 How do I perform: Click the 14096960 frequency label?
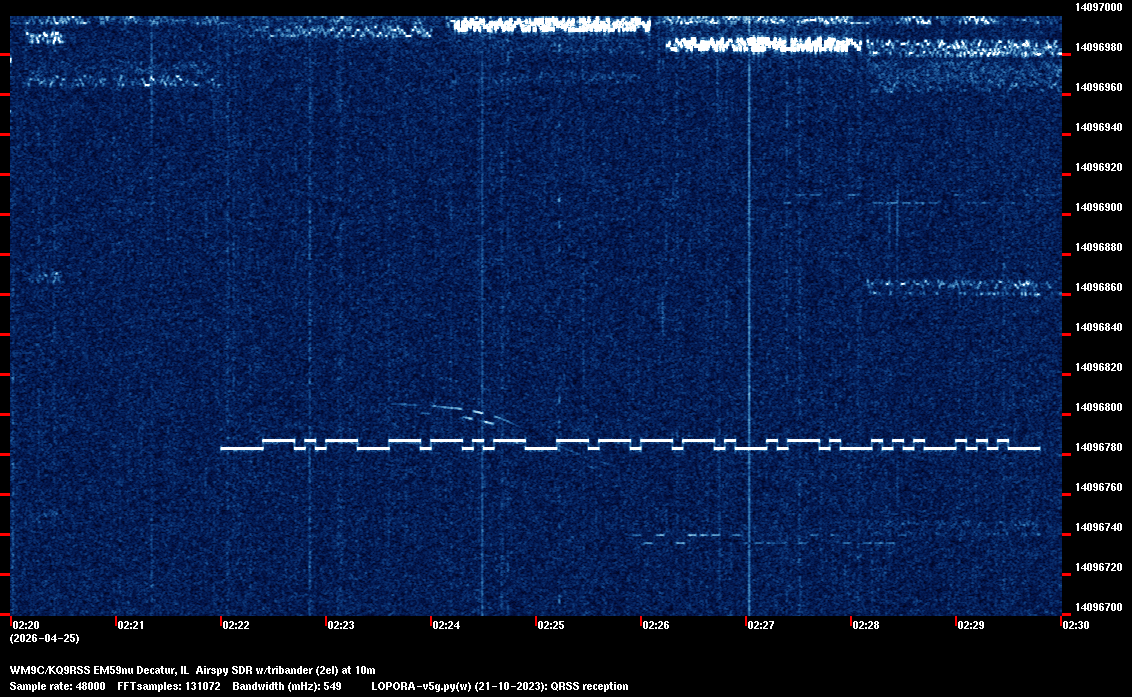(1099, 87)
